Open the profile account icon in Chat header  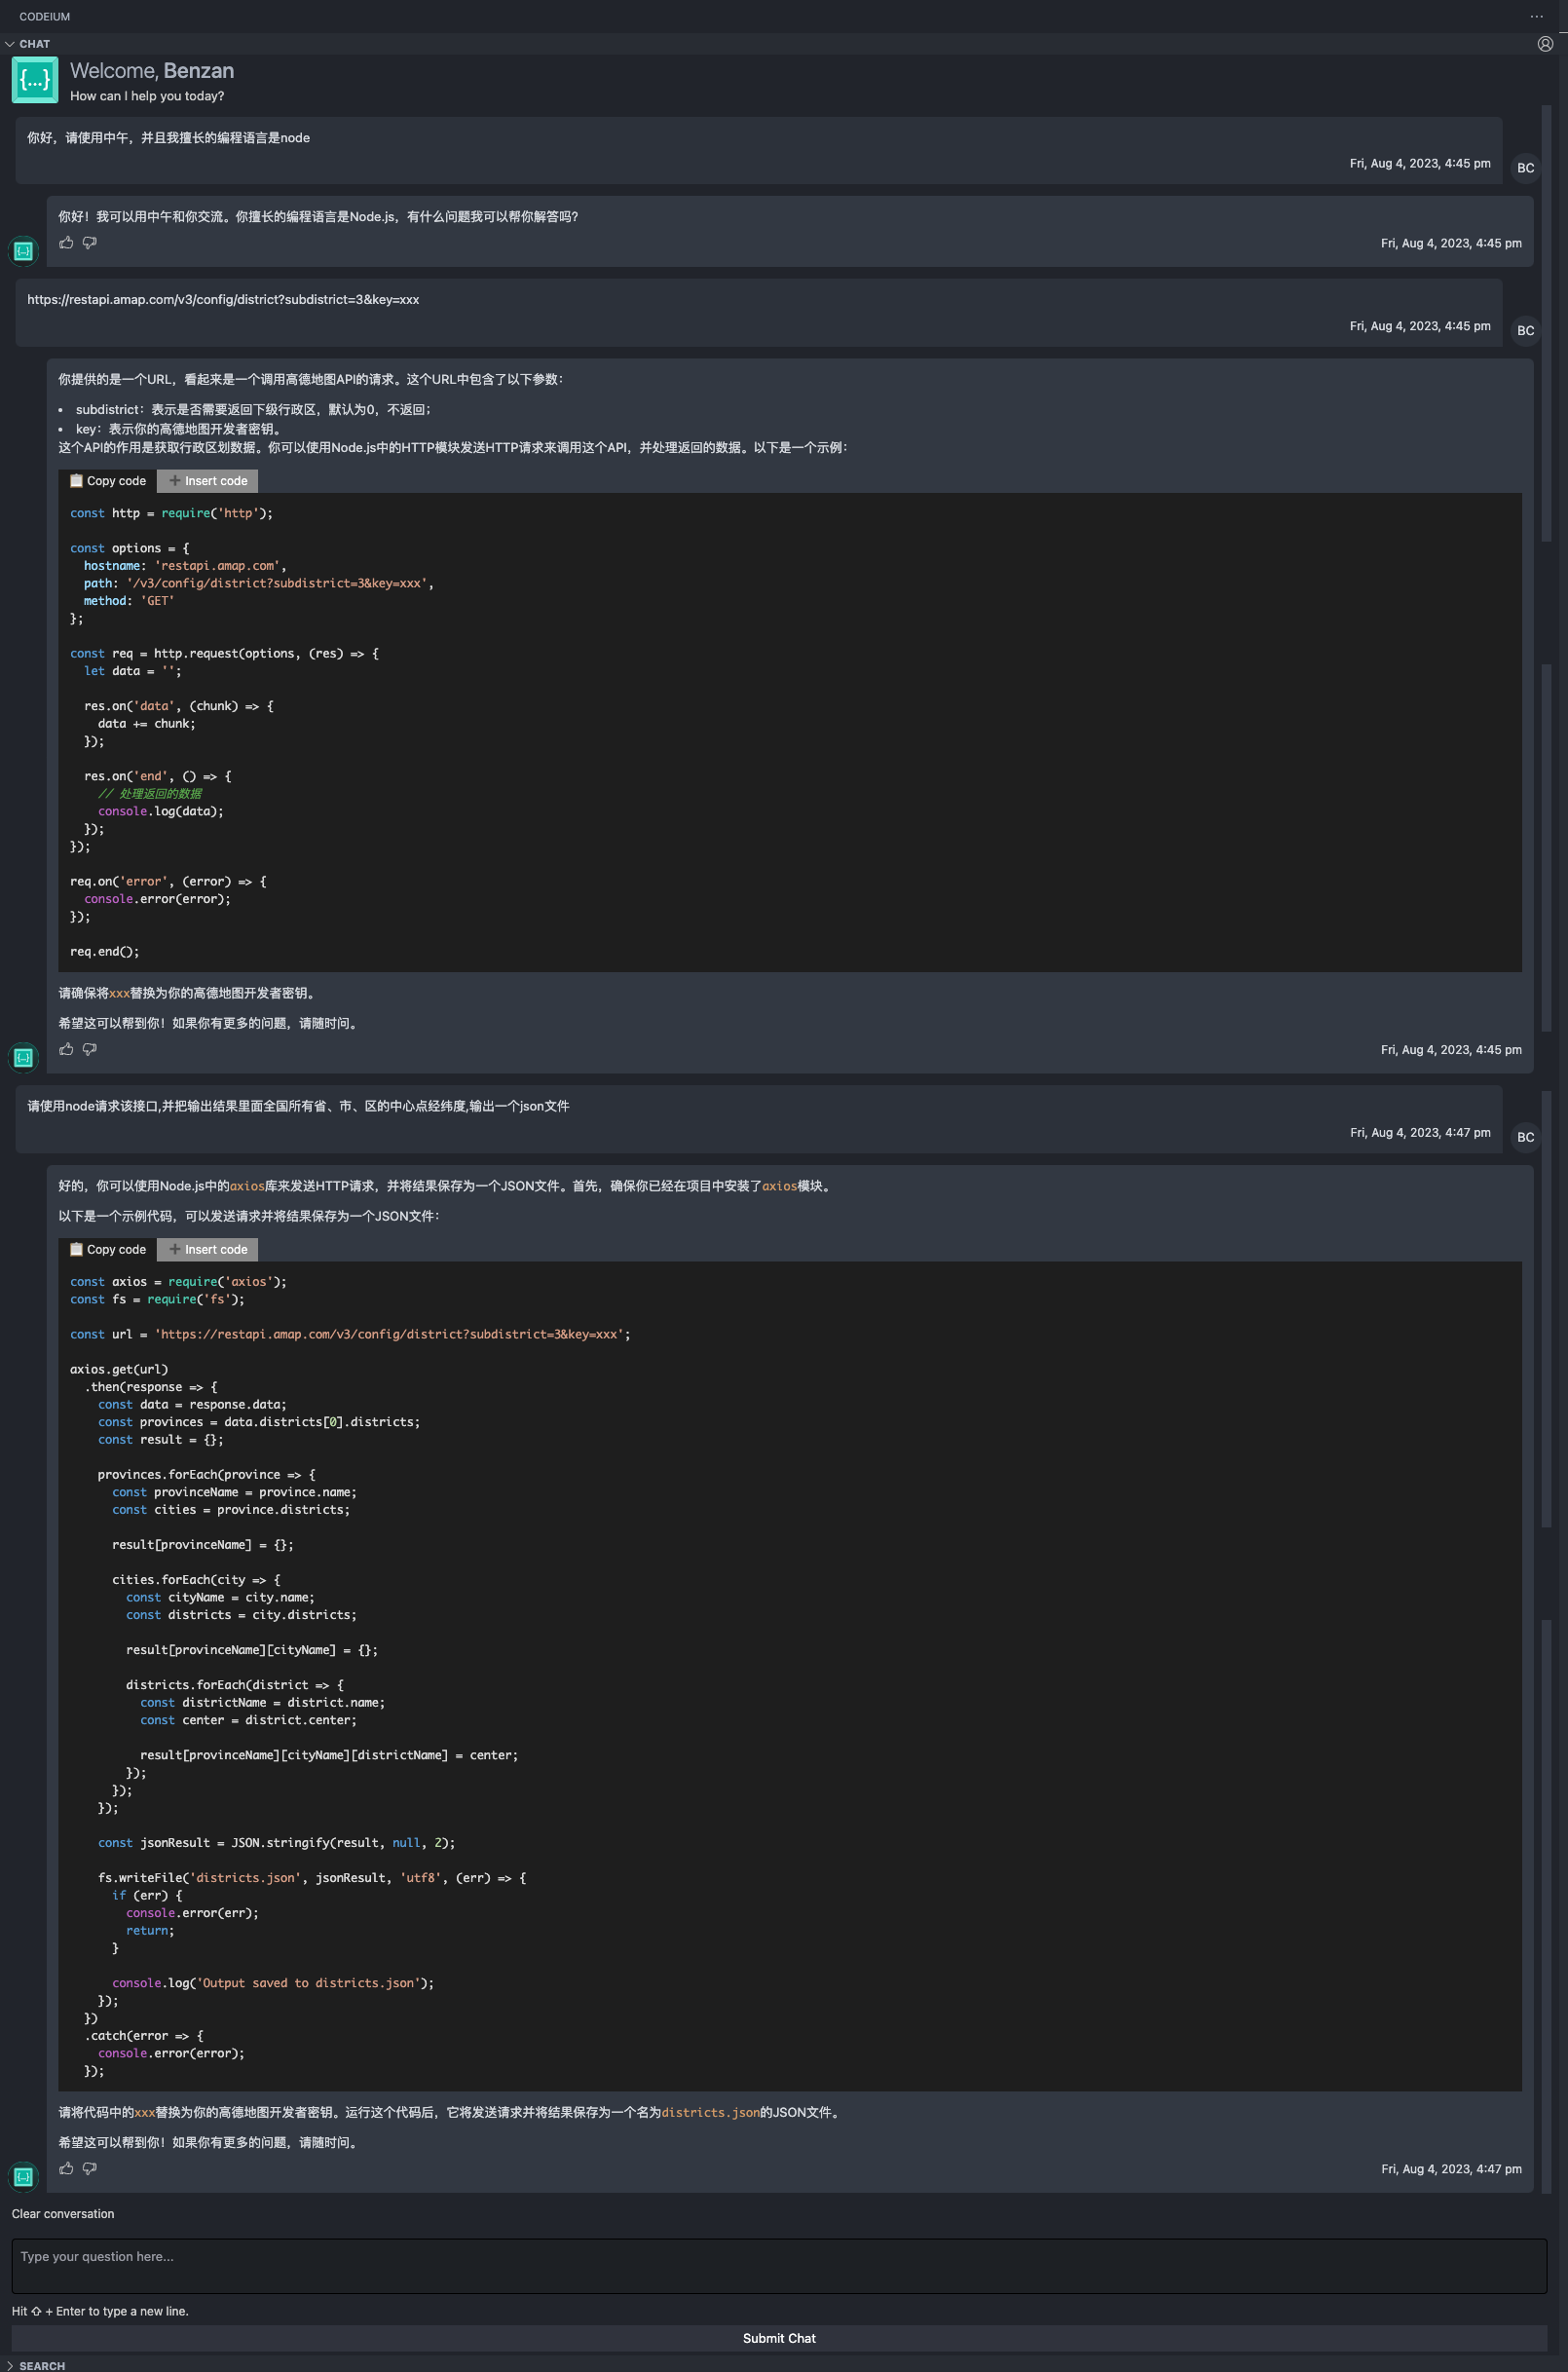1545,44
